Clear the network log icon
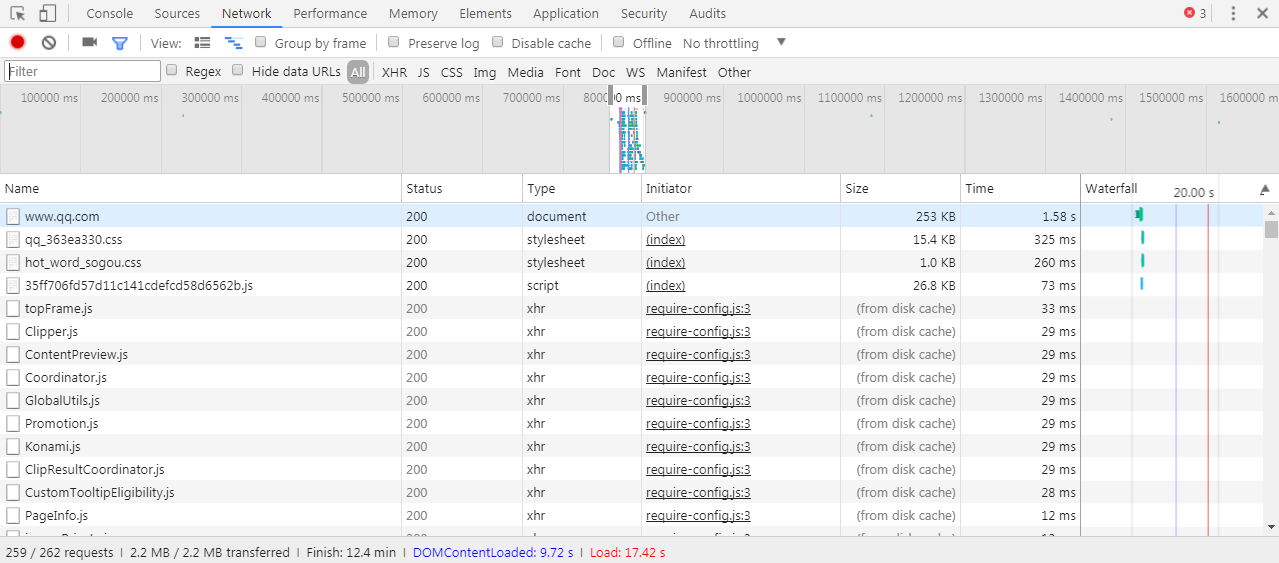The image size is (1279, 563). coord(48,42)
